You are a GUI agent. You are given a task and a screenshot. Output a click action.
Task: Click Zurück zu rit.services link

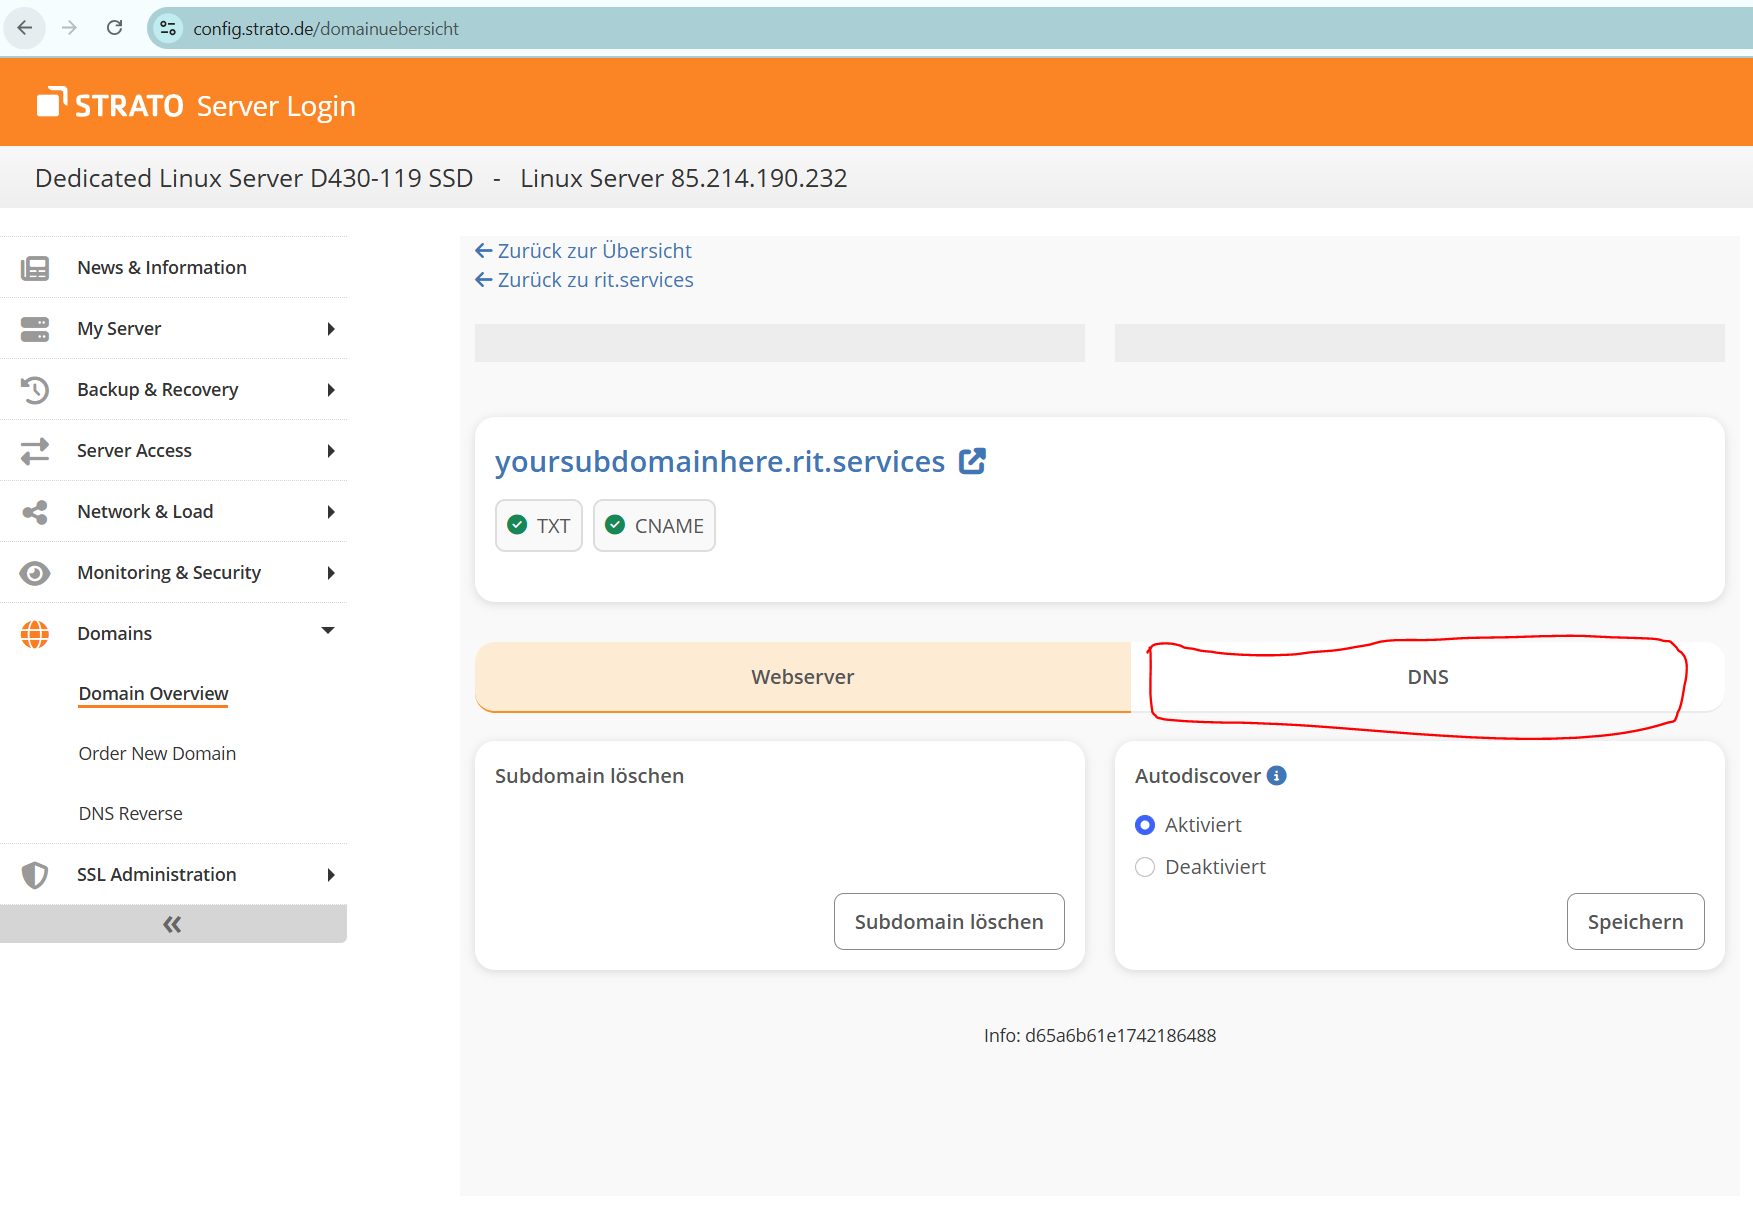[x=584, y=280]
